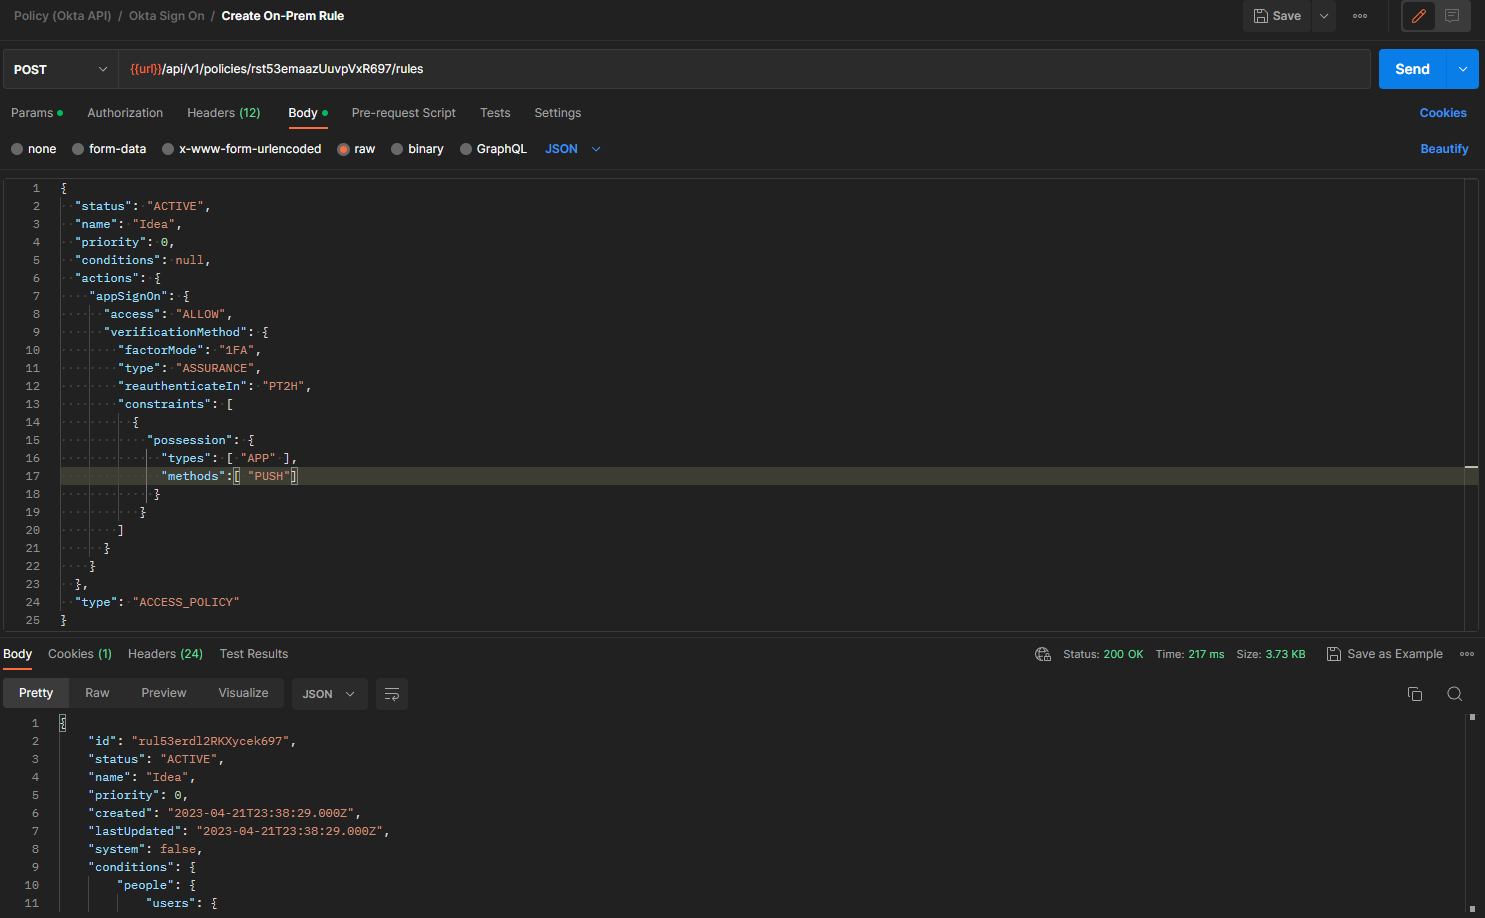Viewport: 1485px width, 918px height.
Task: Toggle the wrap lines icon
Action: coord(392,694)
